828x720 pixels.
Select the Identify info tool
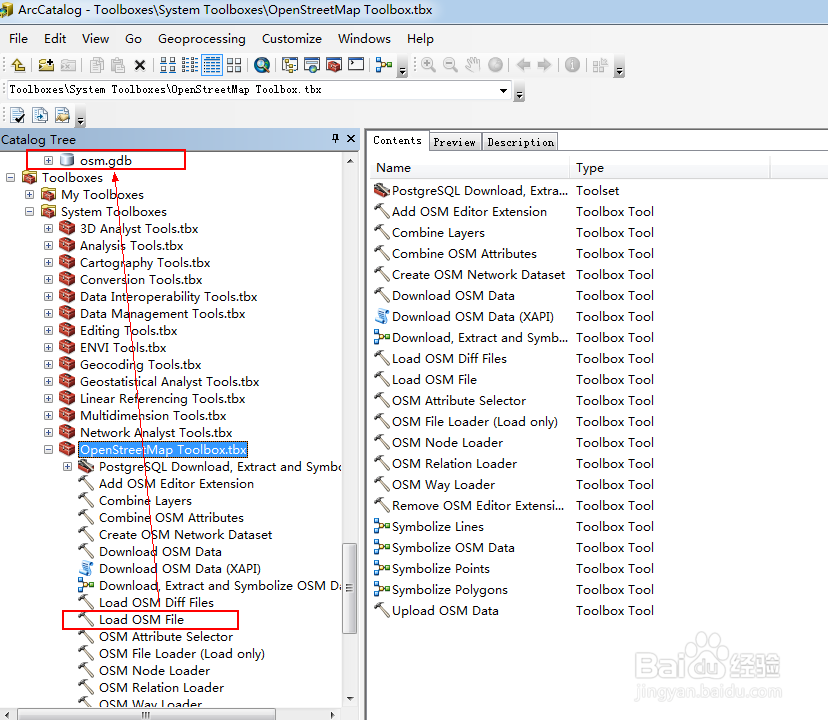[572, 65]
